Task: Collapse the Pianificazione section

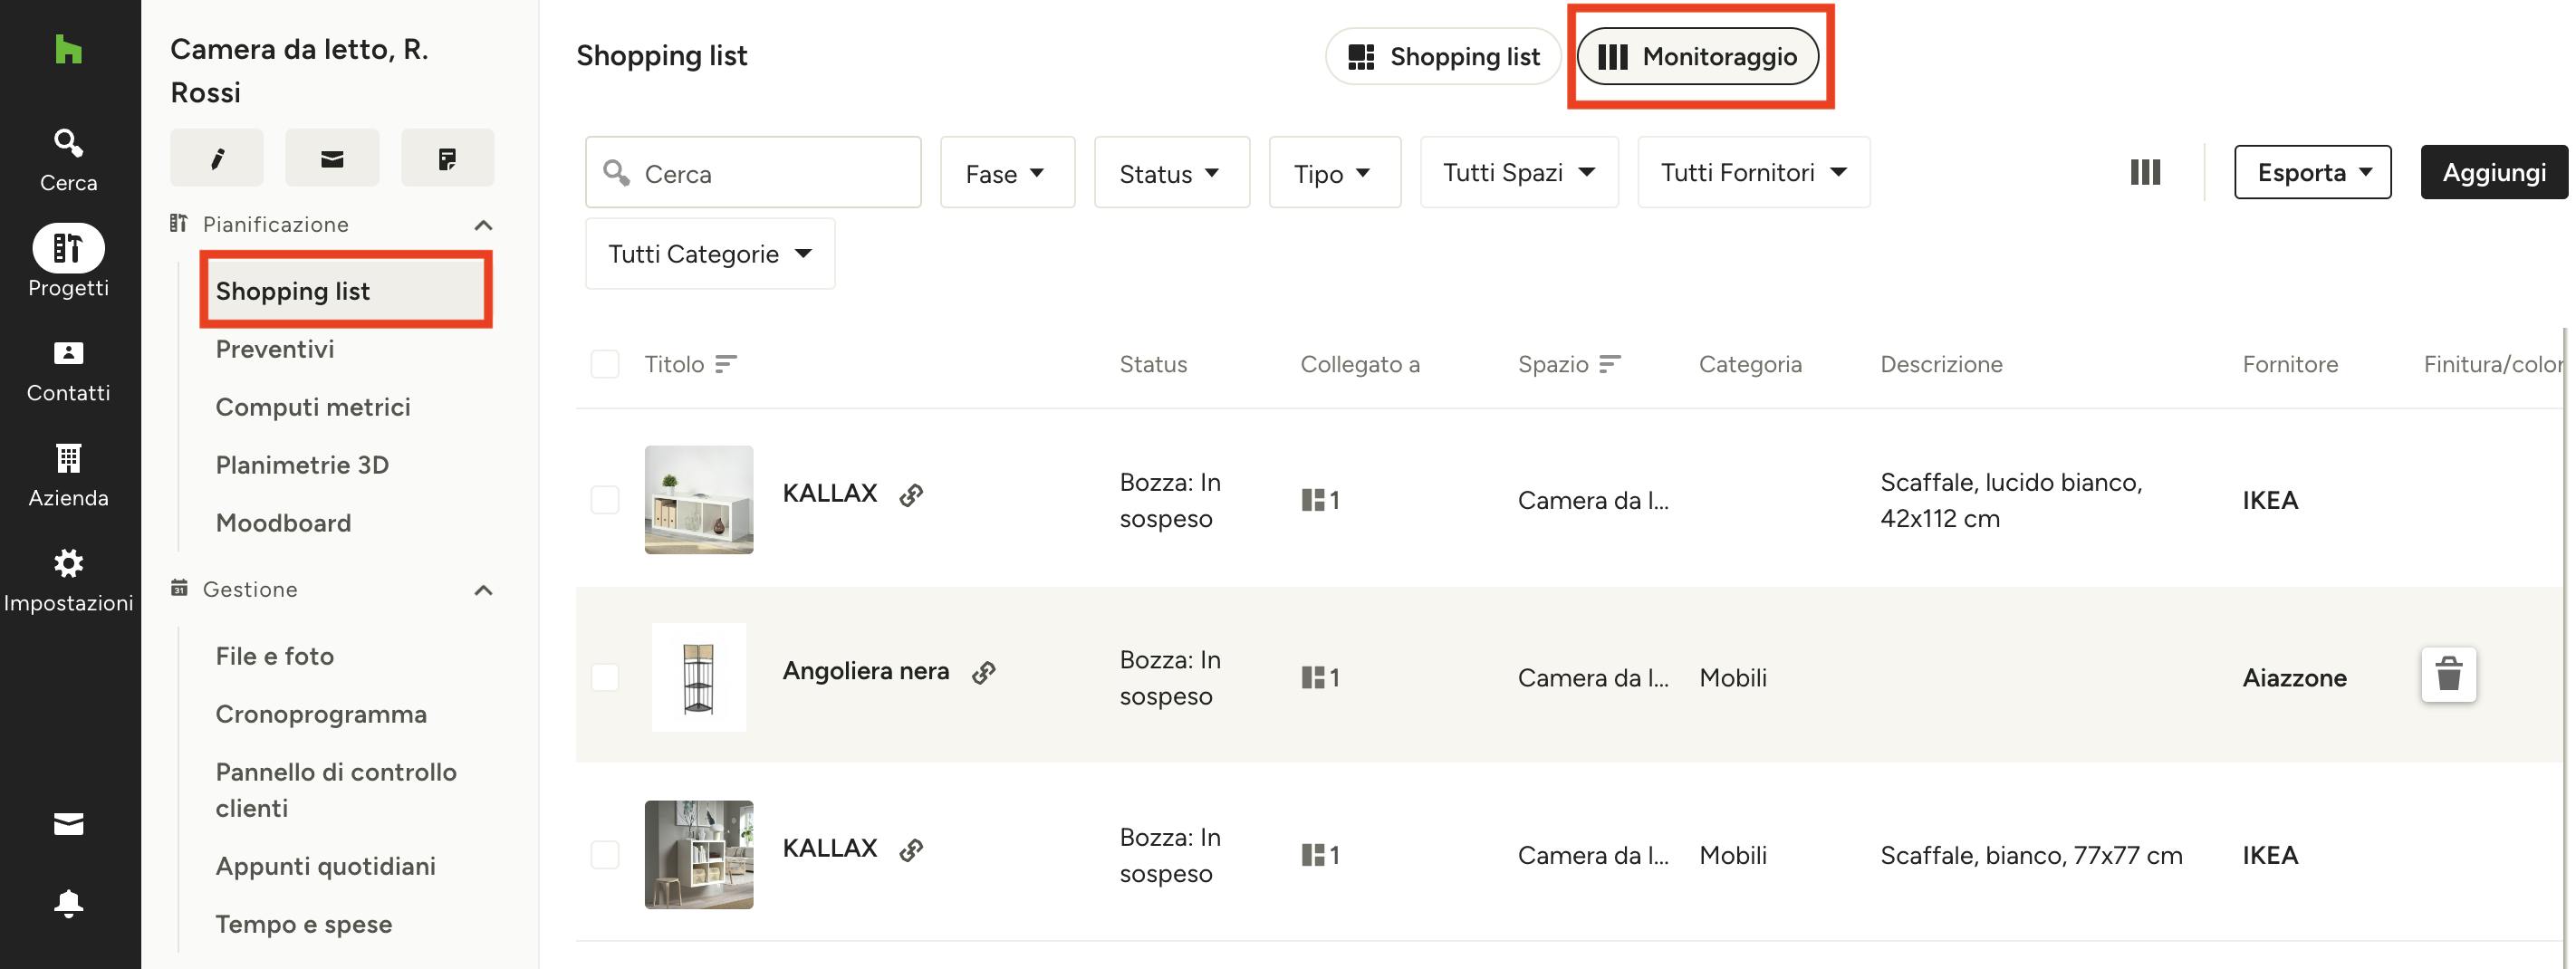Action: pos(483,225)
